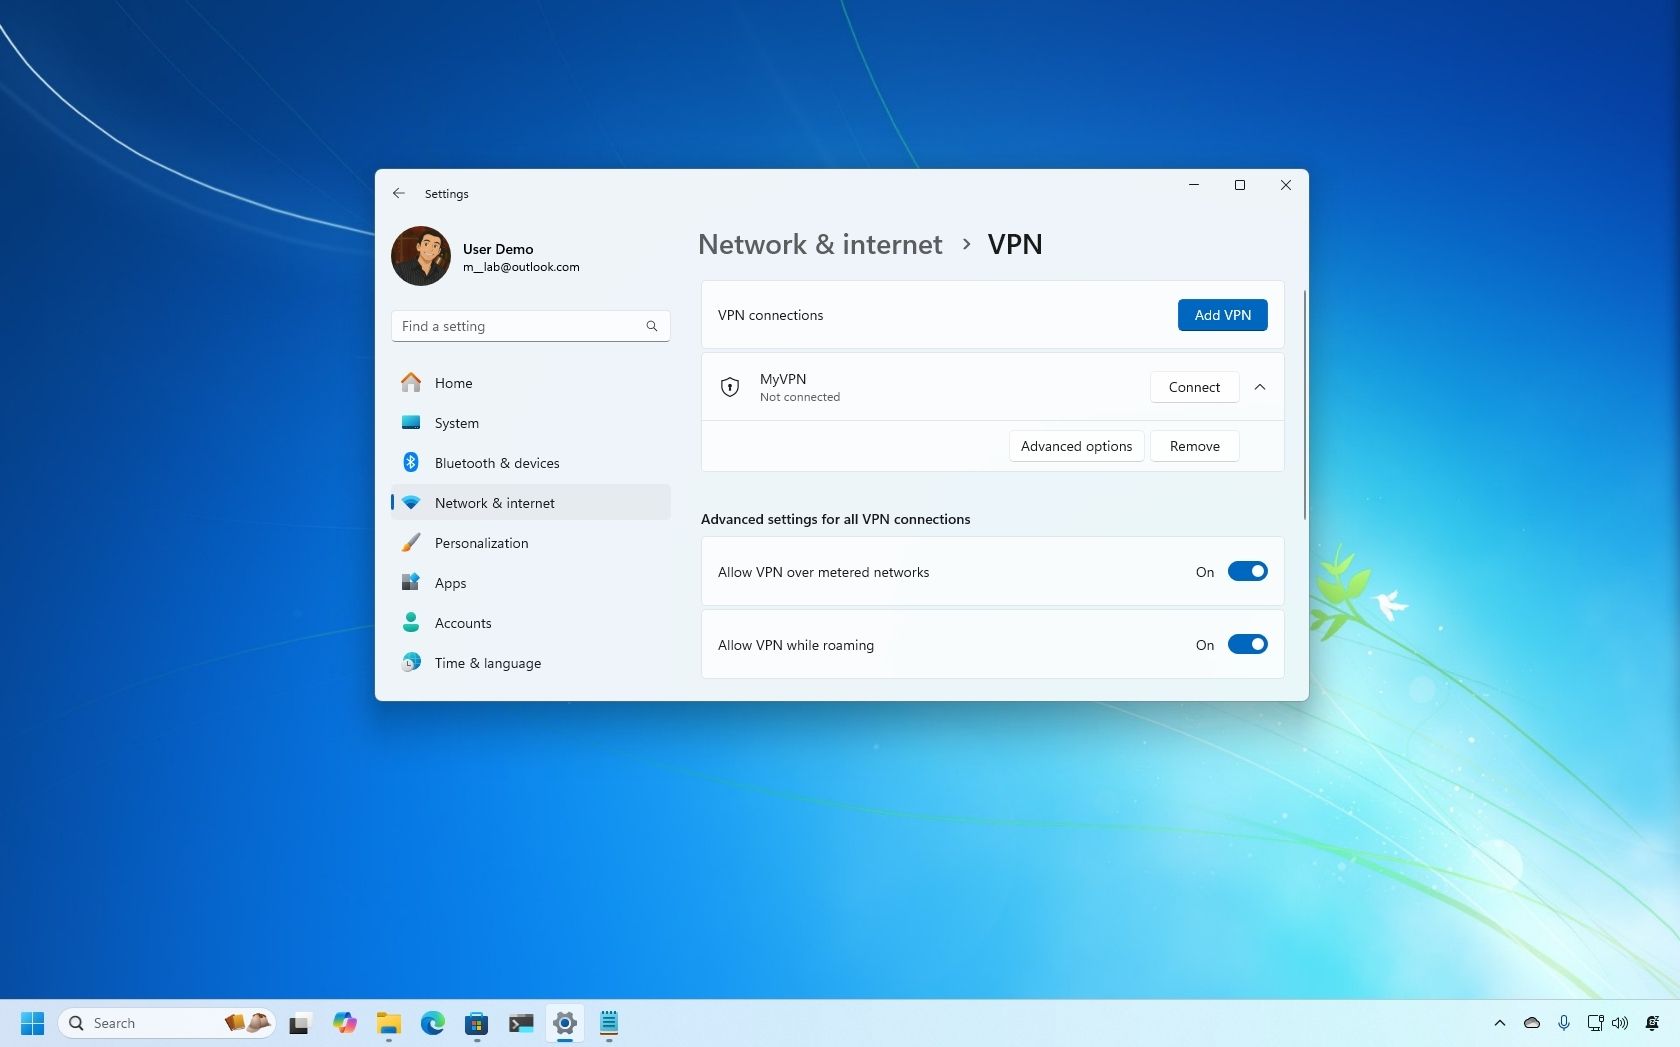Click the MyVPN shield icon
The height and width of the screenshot is (1047, 1680).
click(729, 387)
